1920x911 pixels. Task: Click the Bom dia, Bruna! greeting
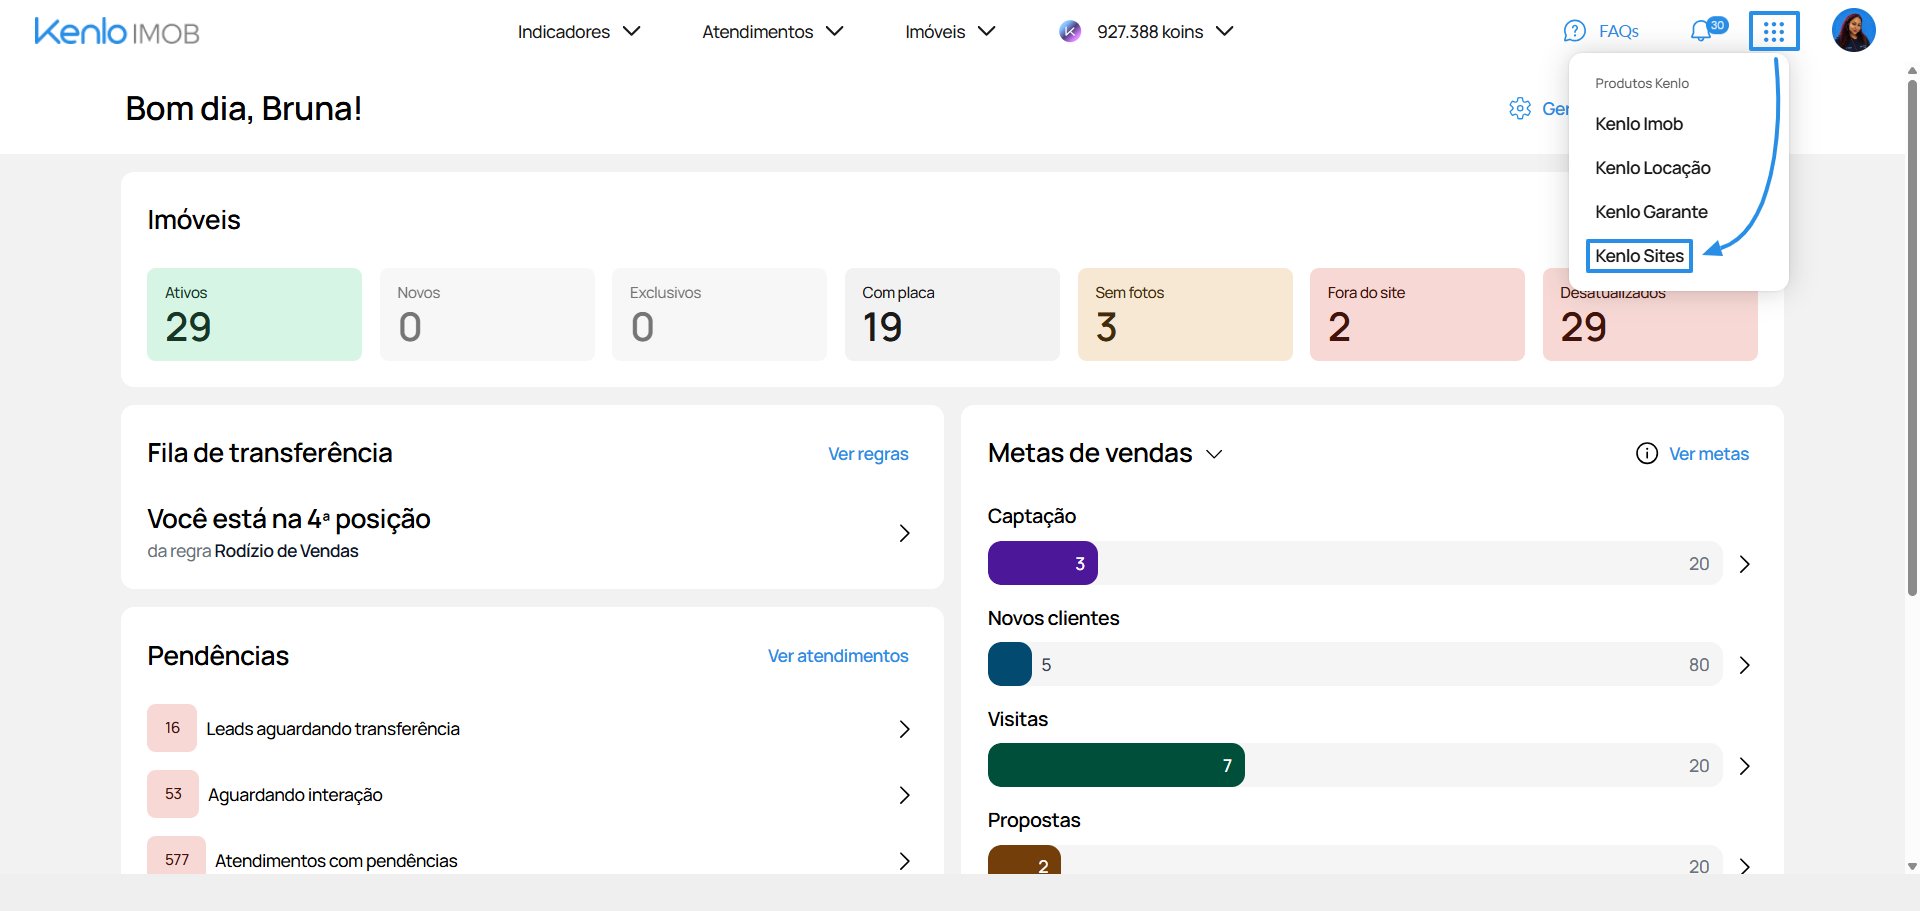pyautogui.click(x=244, y=108)
